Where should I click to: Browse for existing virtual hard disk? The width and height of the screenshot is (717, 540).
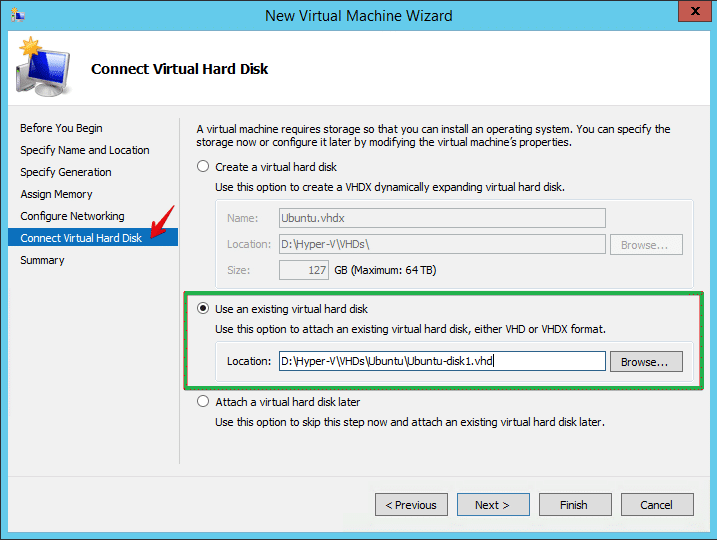point(646,362)
